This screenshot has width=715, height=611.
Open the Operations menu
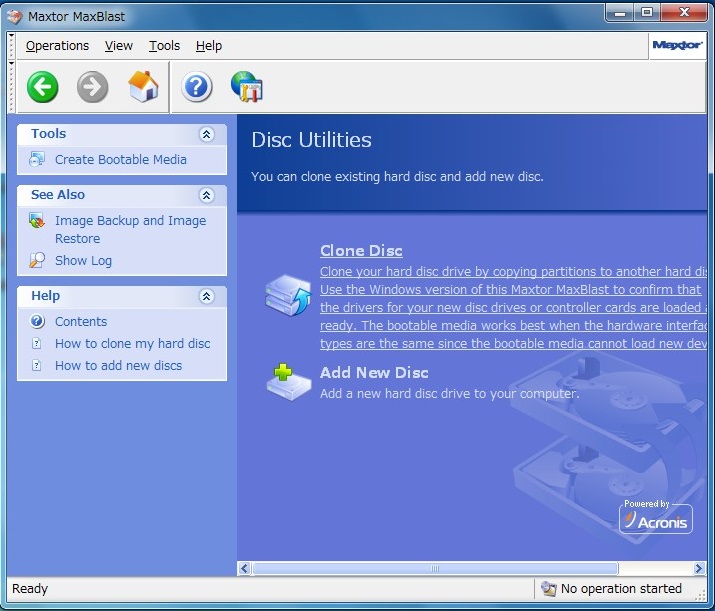[57, 46]
